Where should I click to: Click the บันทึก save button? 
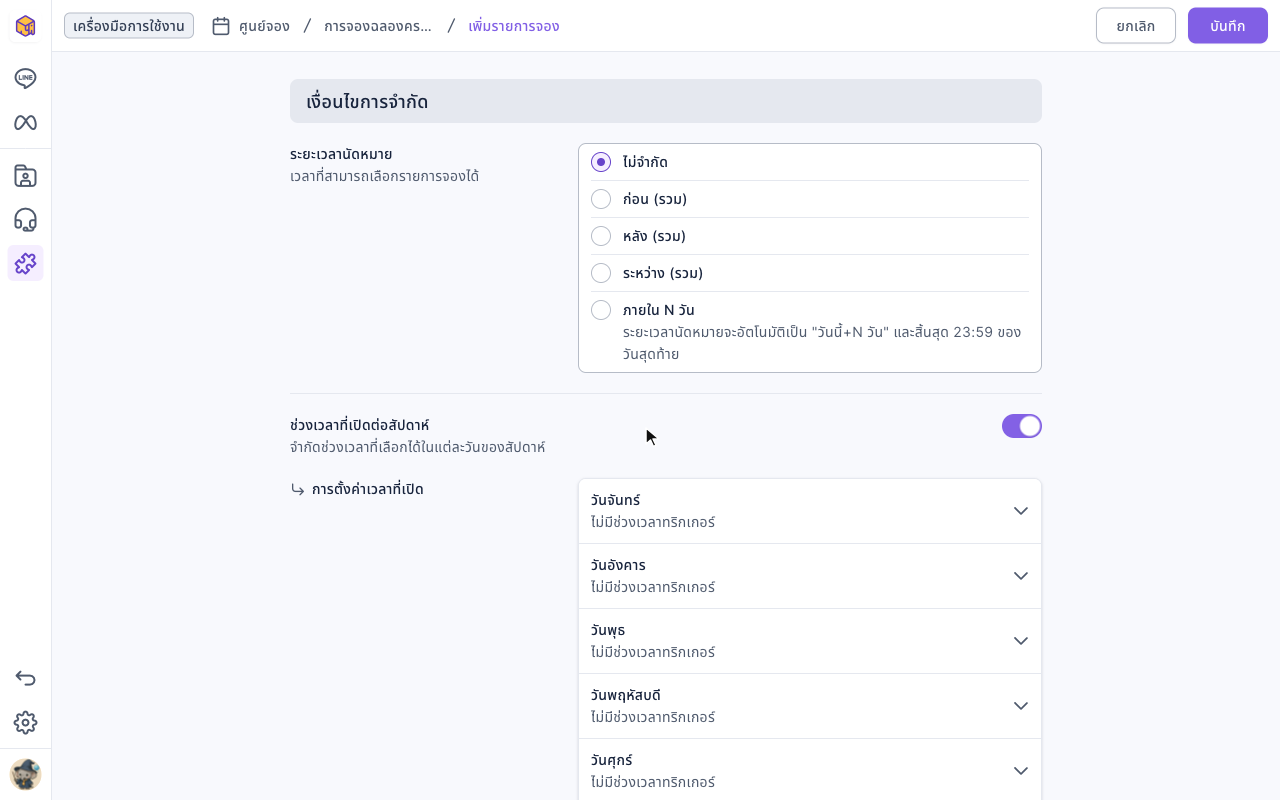[x=1228, y=26]
